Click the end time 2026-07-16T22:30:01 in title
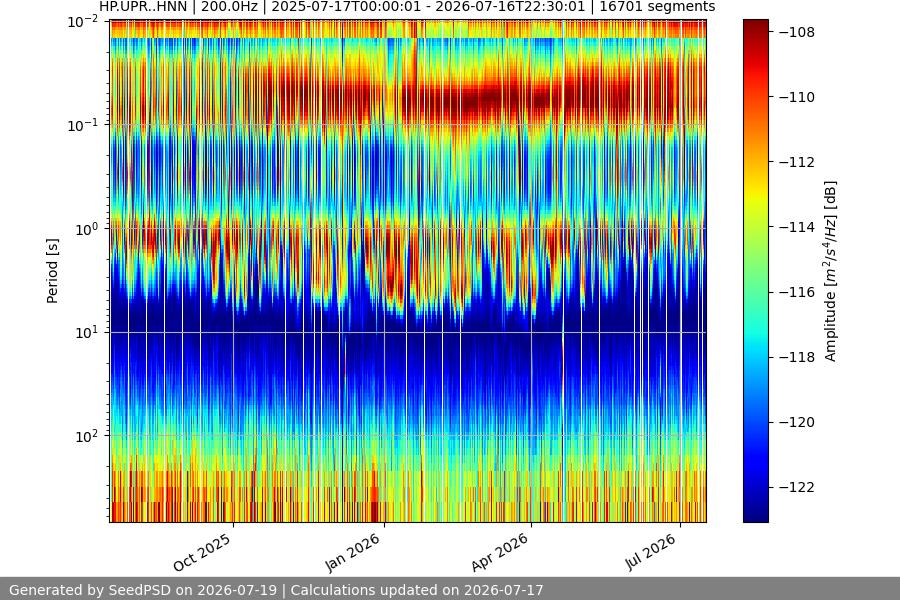Viewport: 900px width, 600px height. (511, 7)
